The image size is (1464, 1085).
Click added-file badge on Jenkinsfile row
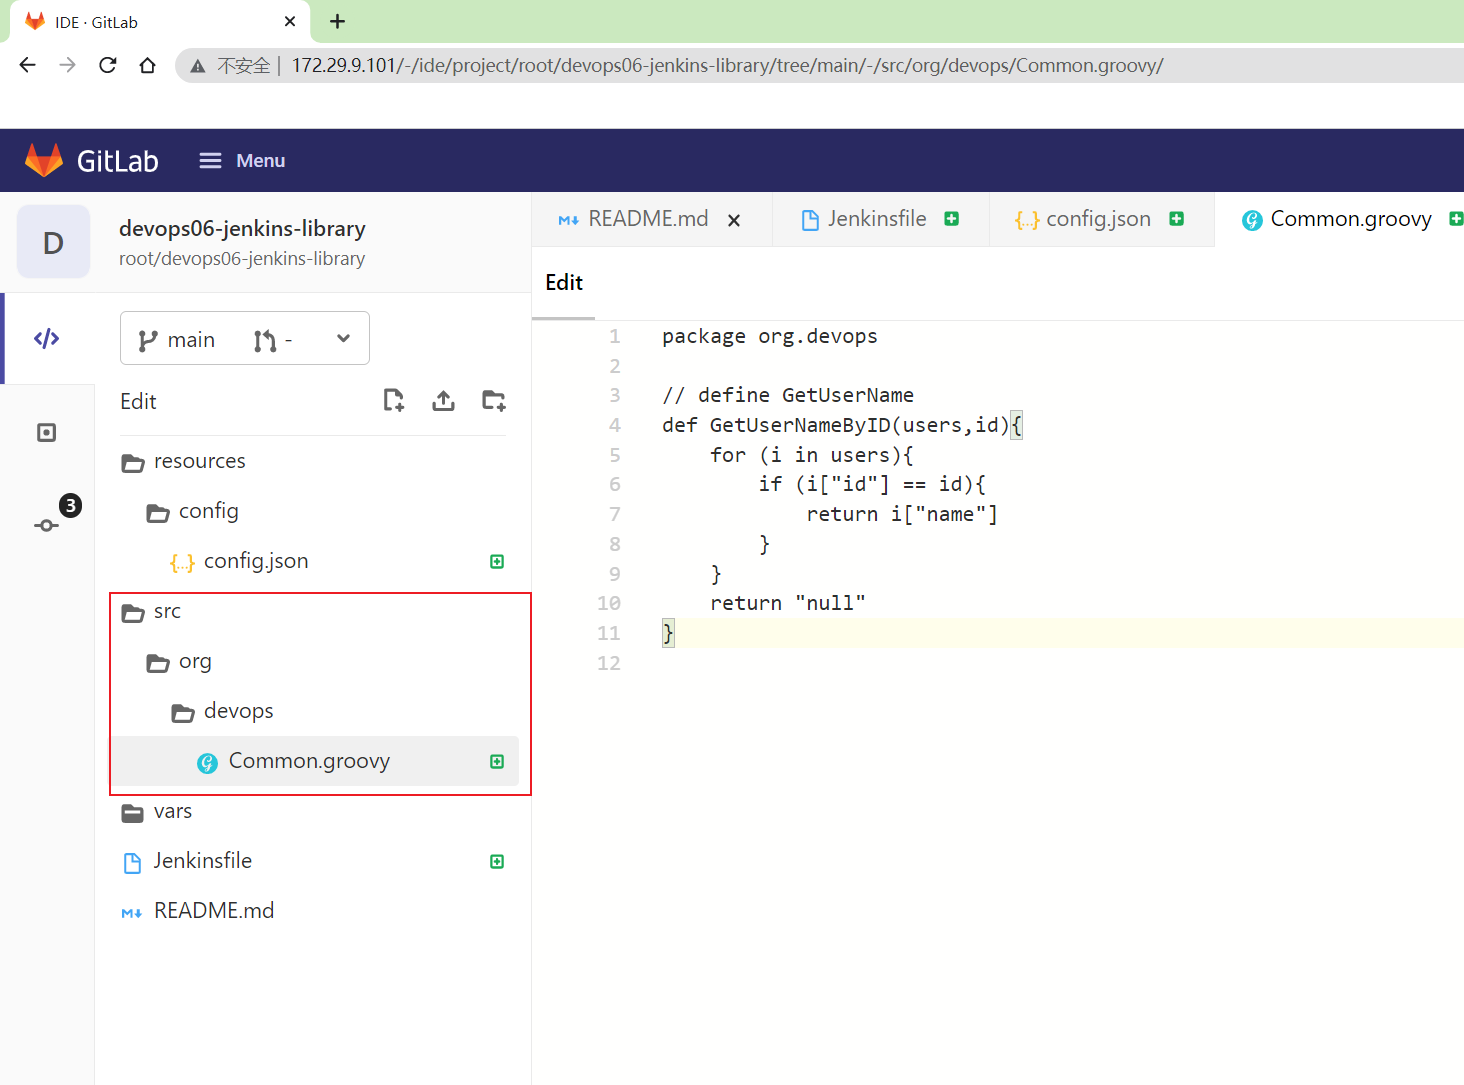(497, 861)
